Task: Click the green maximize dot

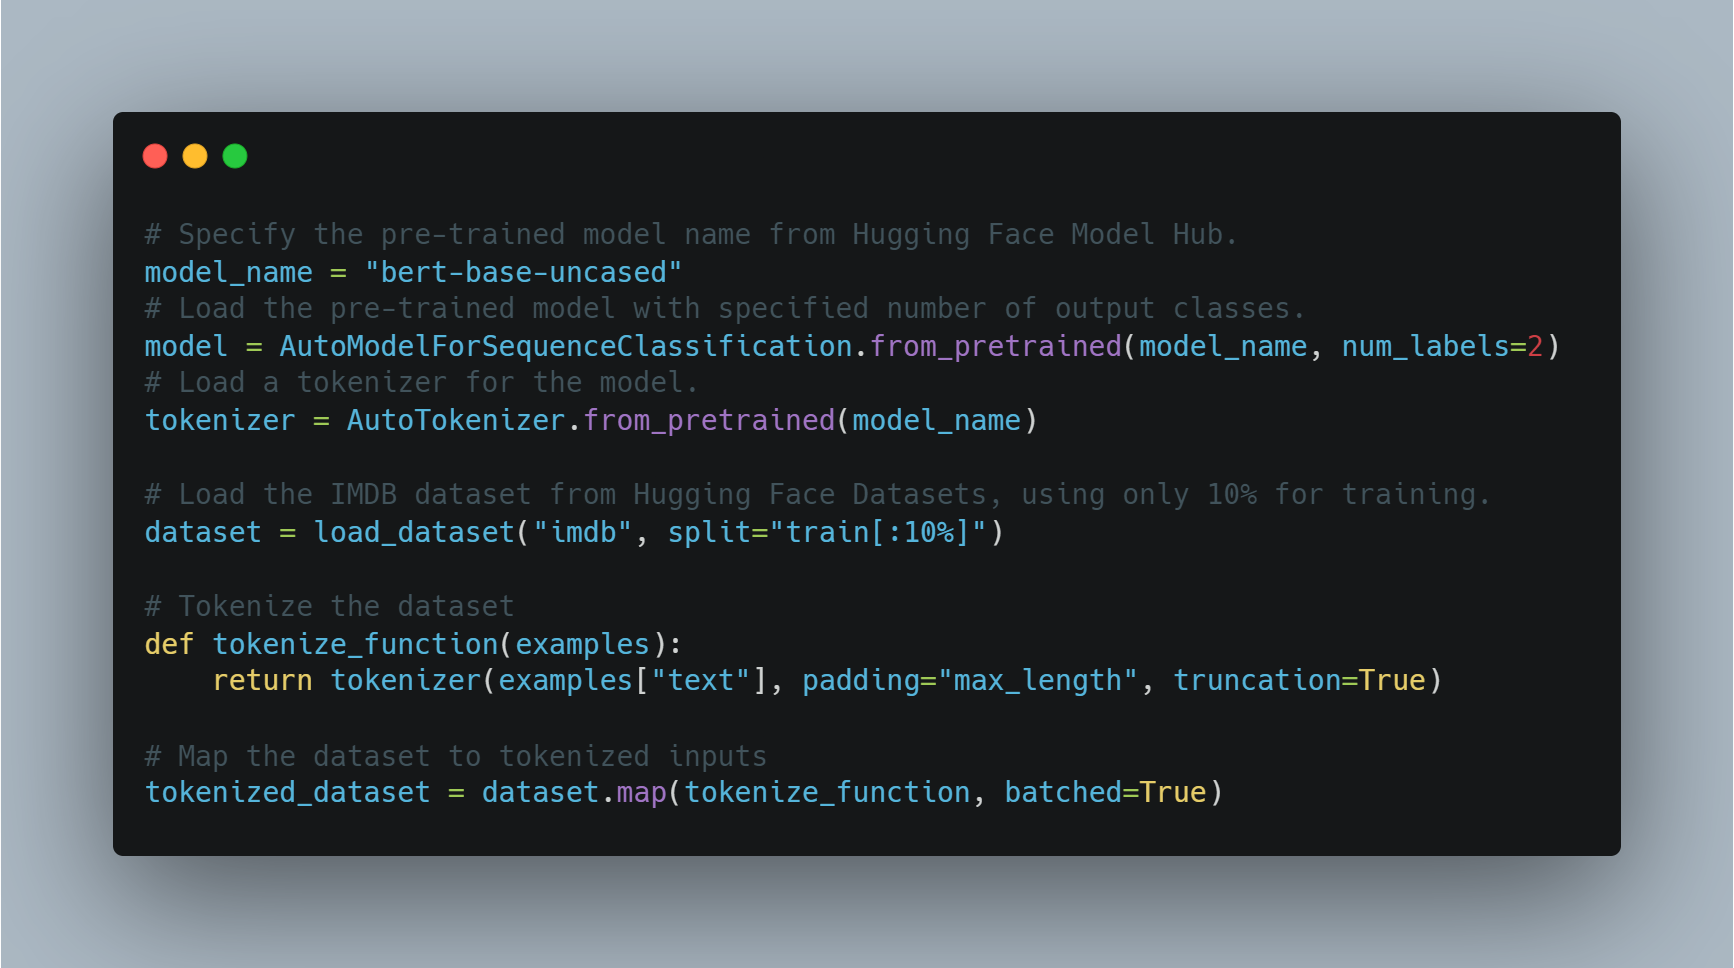Action: click(x=235, y=156)
